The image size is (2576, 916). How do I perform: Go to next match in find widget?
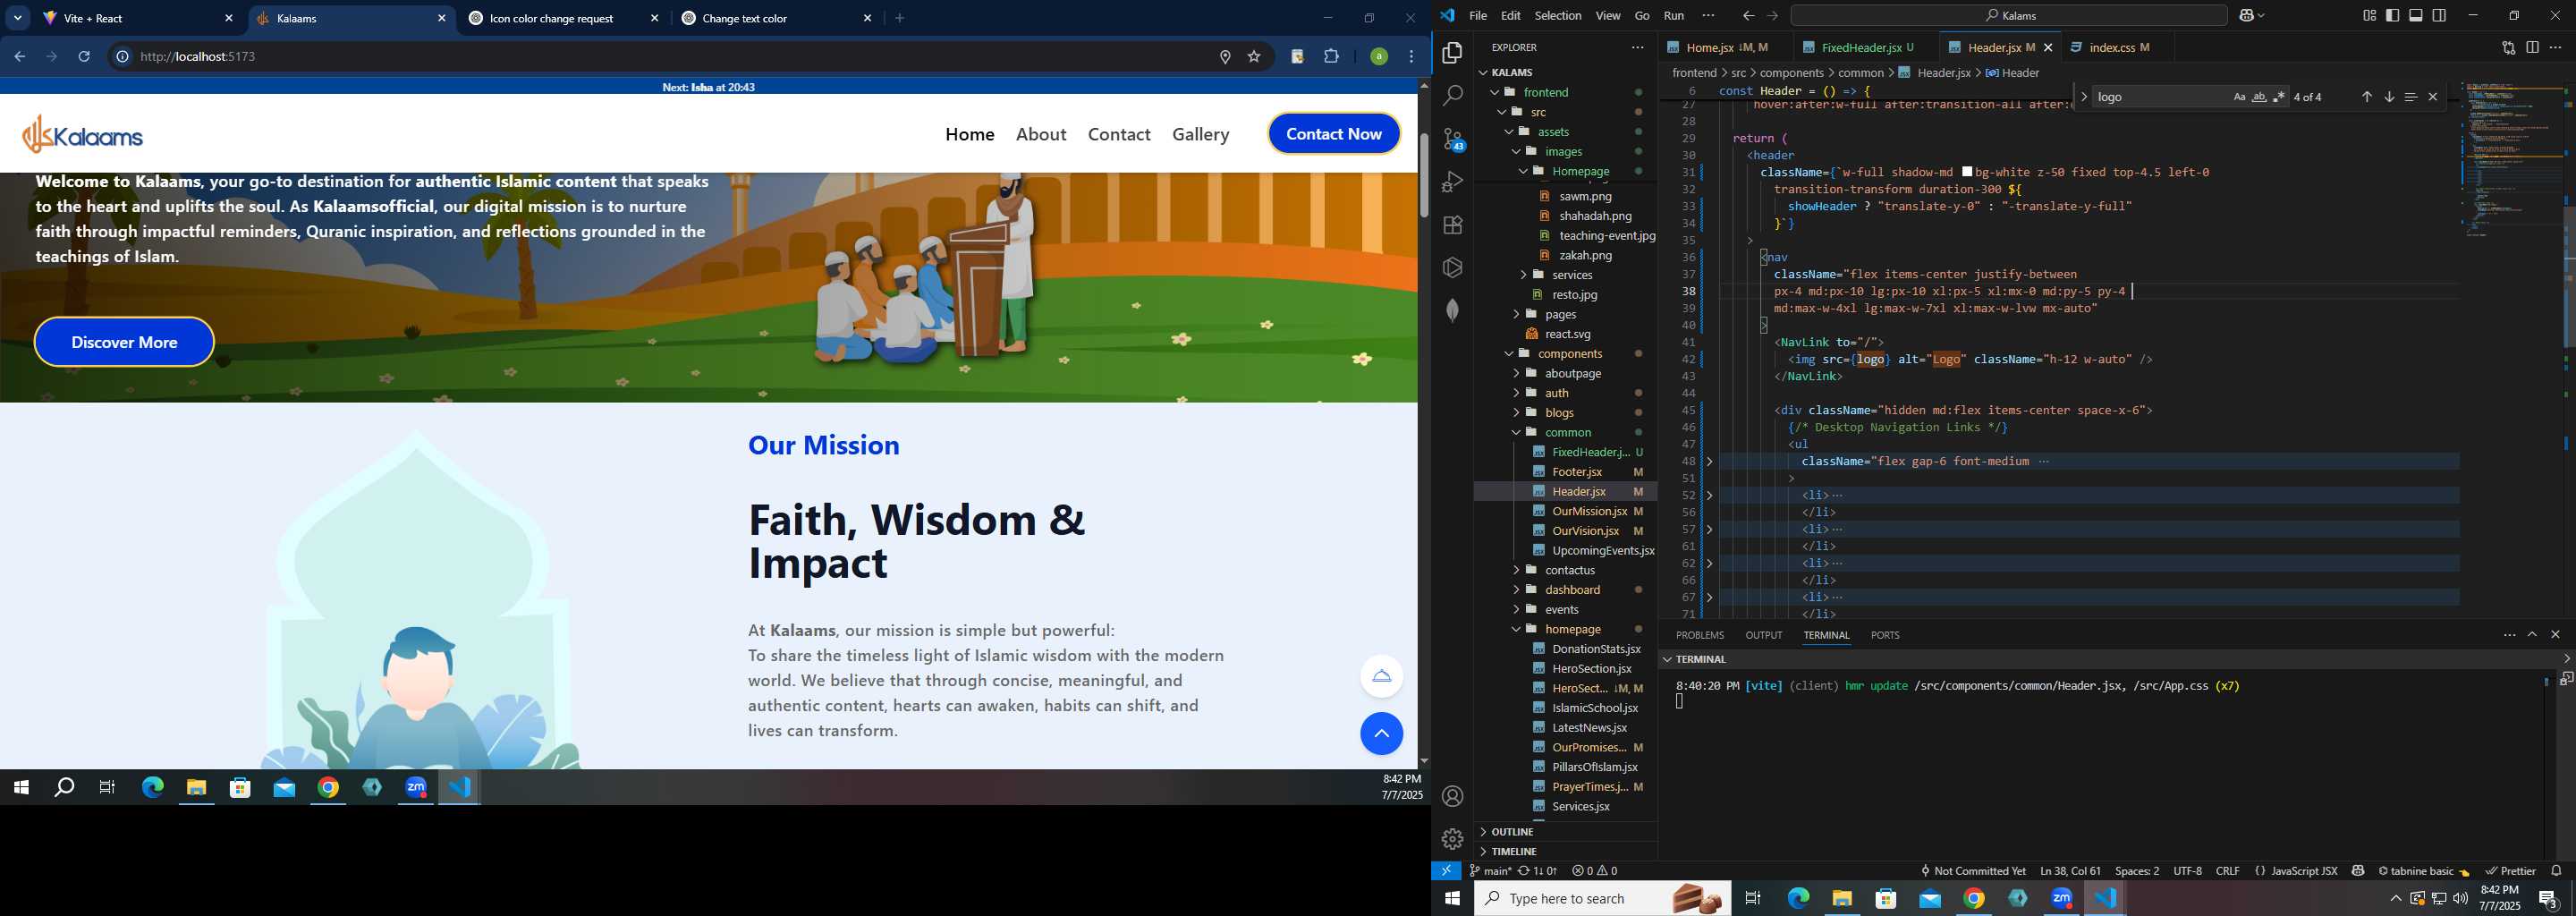(x=2388, y=97)
